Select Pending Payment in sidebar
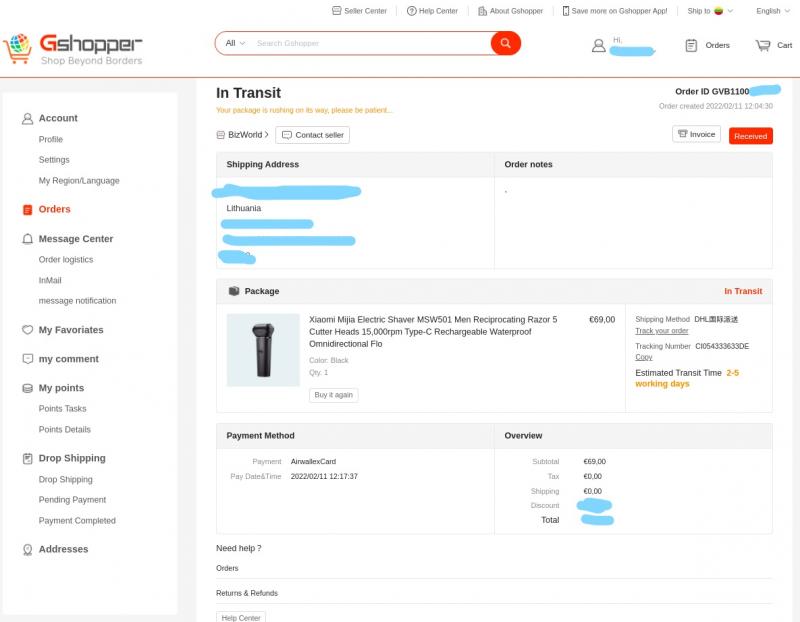 [72, 500]
